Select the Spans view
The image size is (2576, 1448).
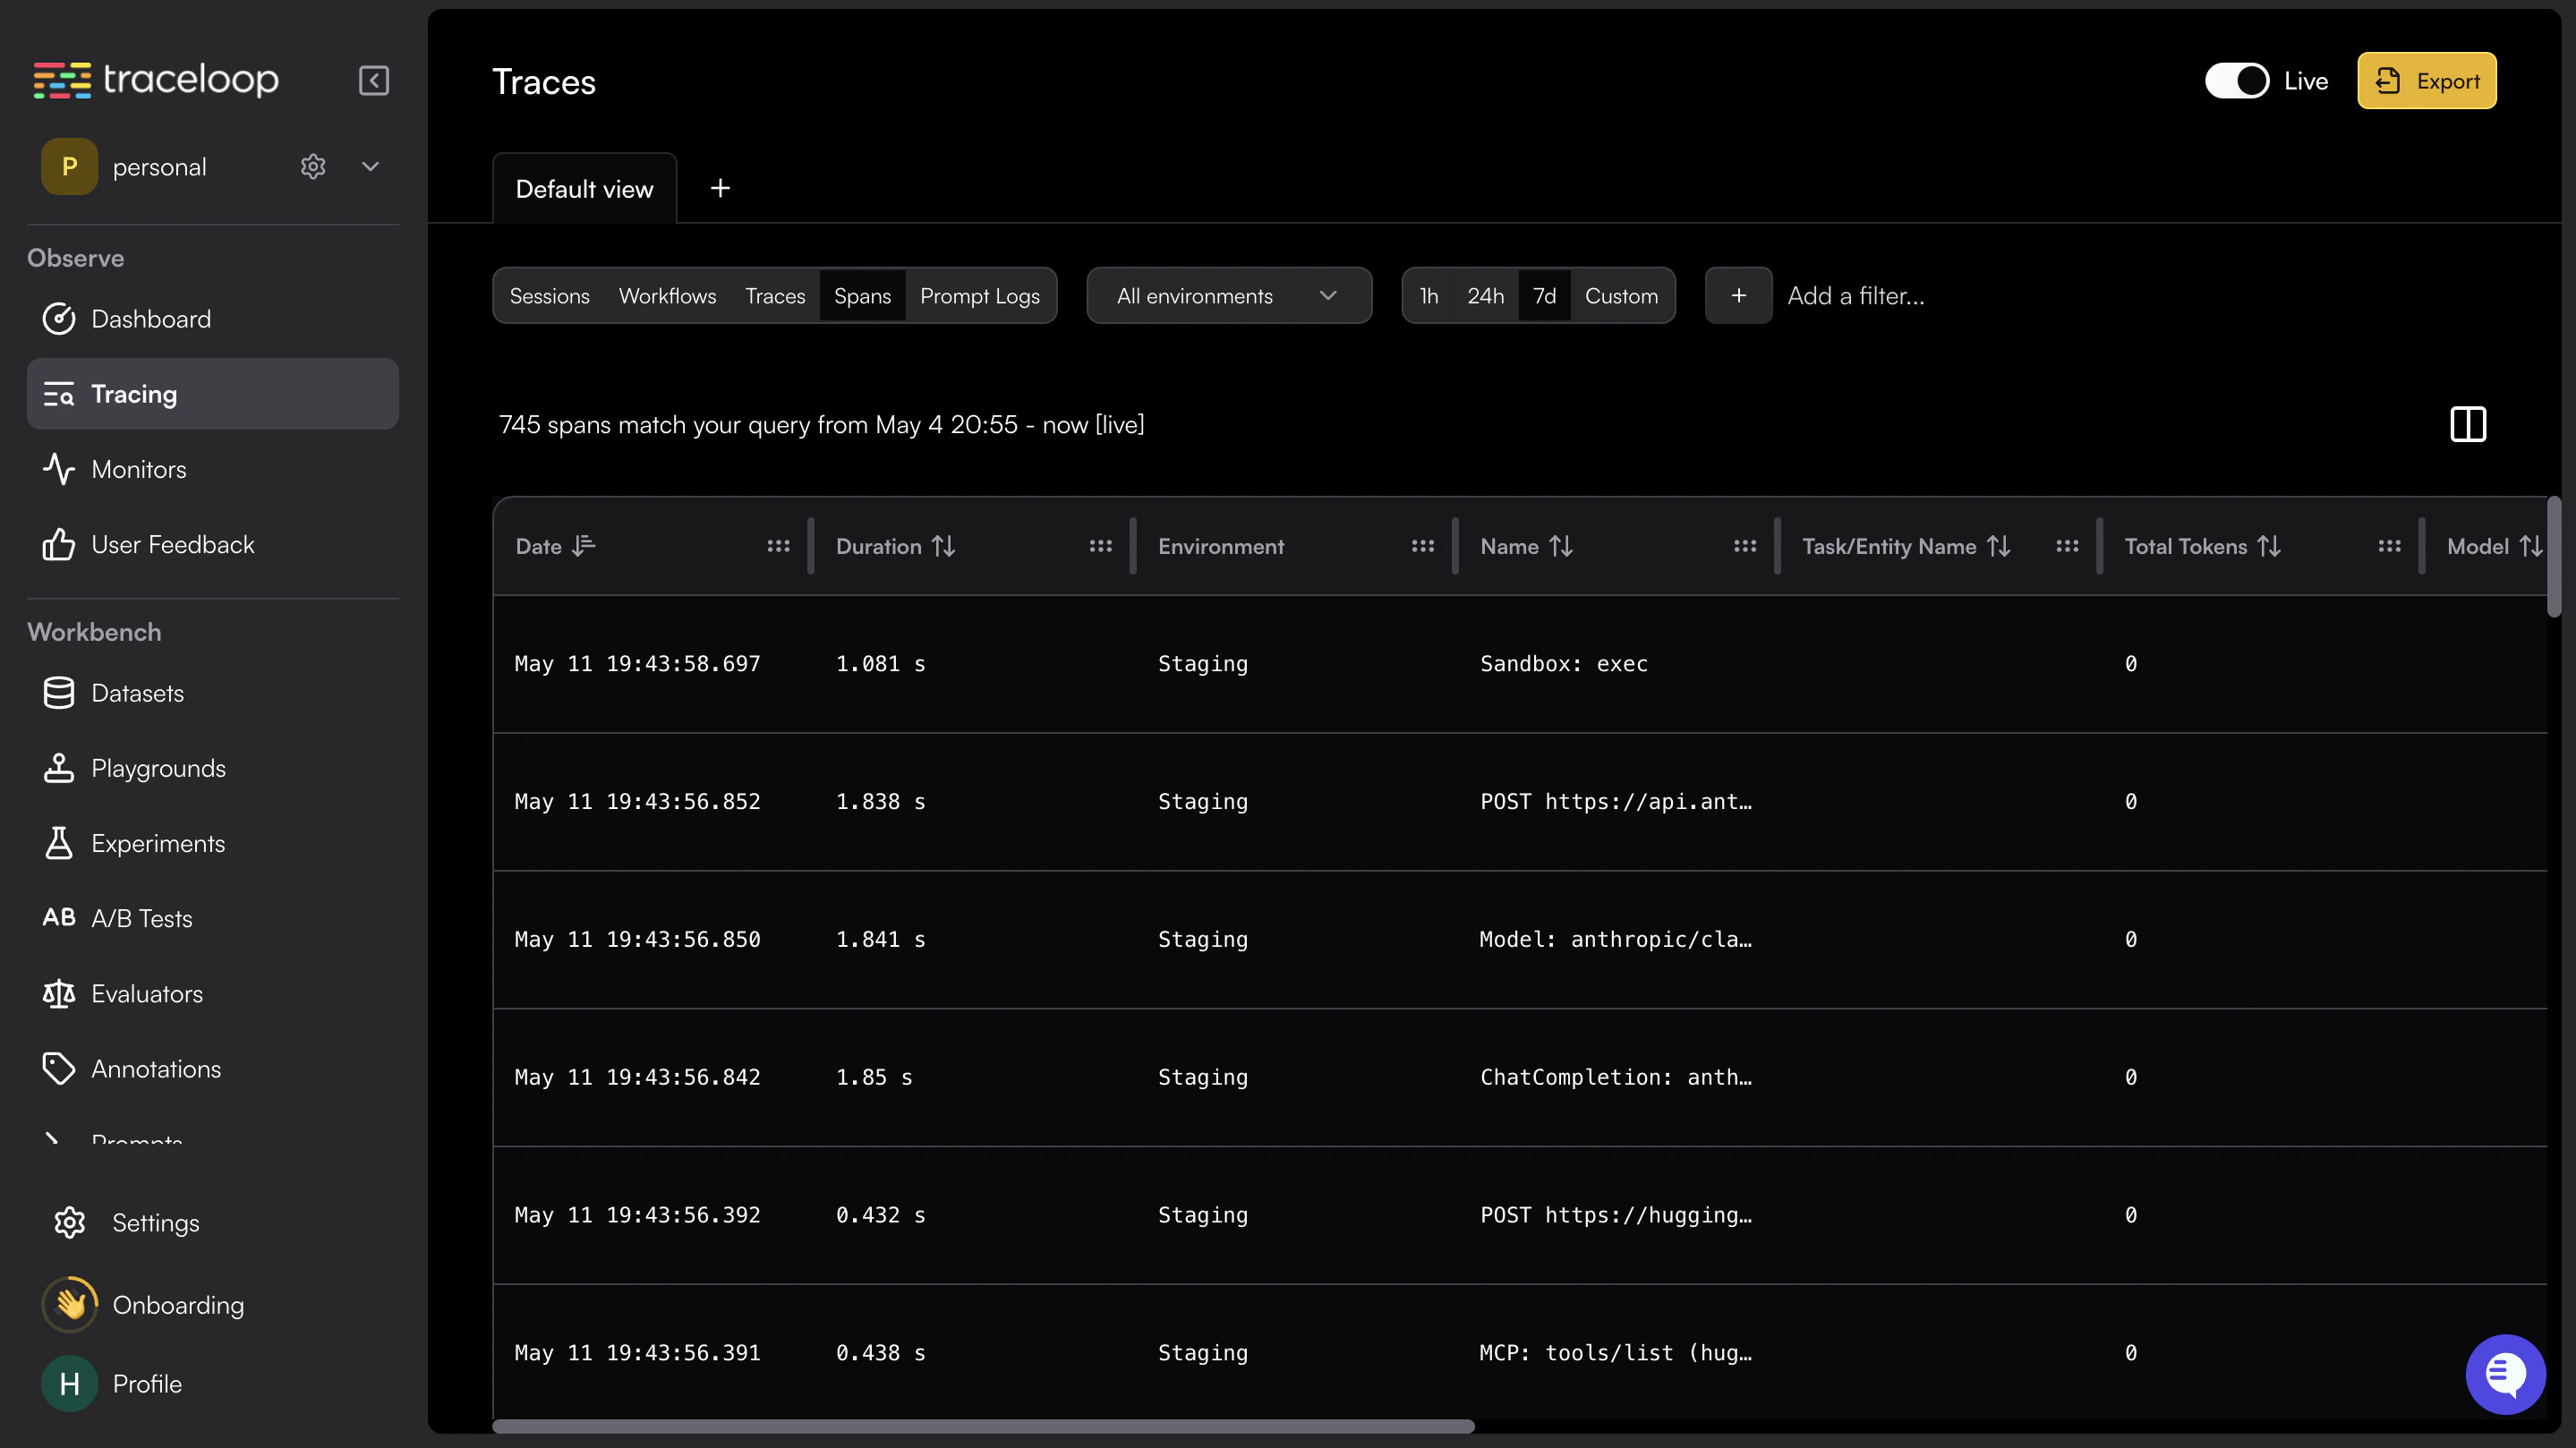pyautogui.click(x=862, y=296)
